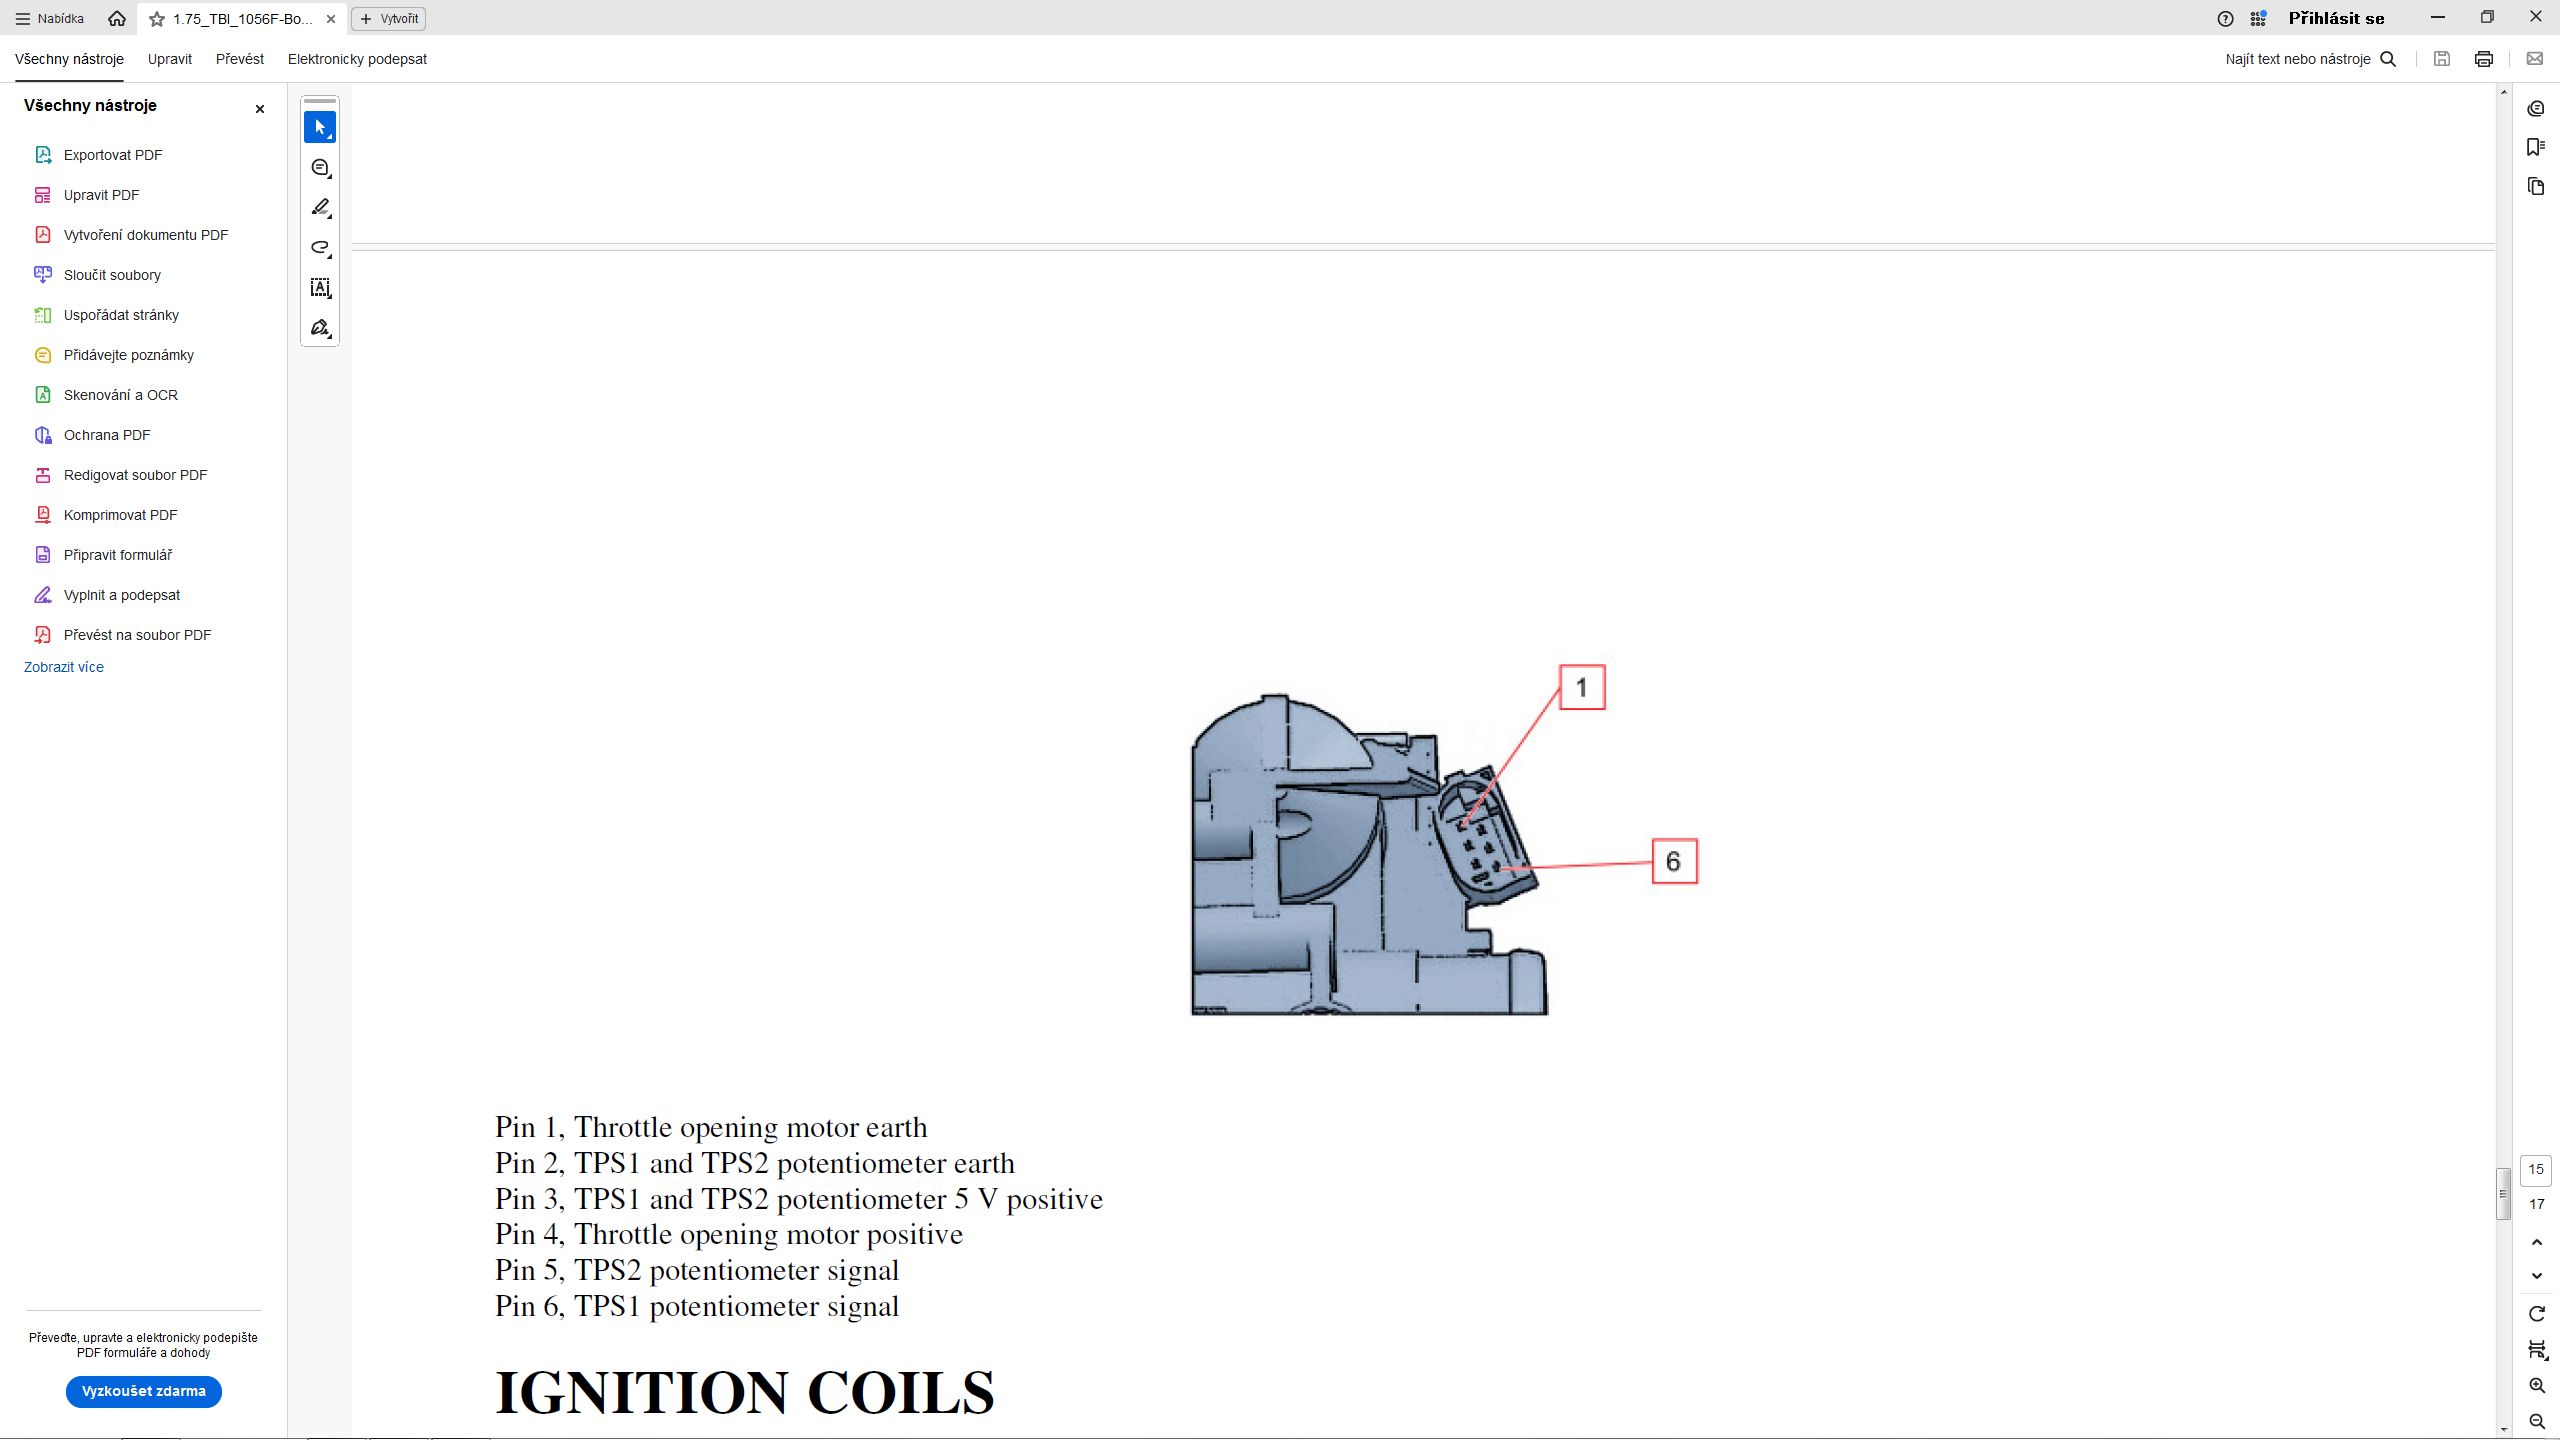
Task: Click the print document icon
Action: coord(2483,59)
